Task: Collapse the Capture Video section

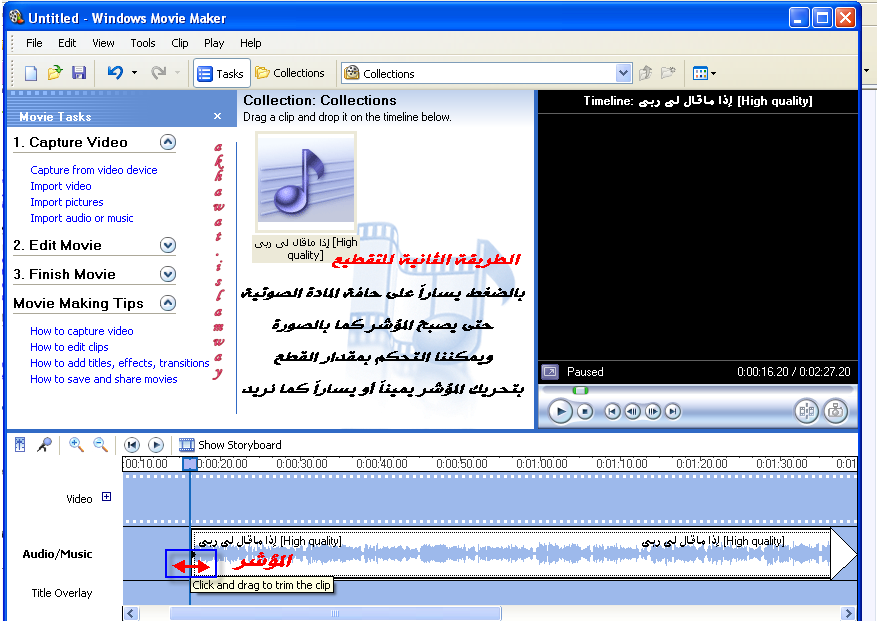Action: 168,142
